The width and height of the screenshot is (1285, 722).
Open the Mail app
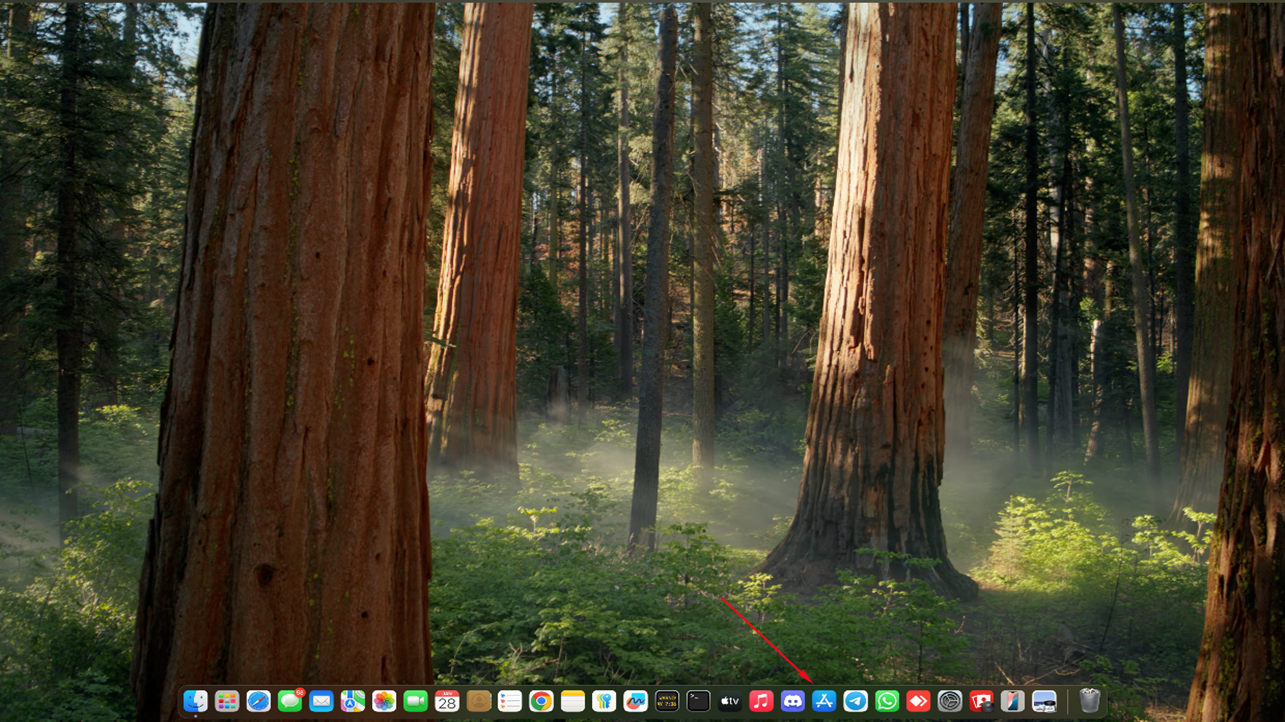click(x=321, y=701)
